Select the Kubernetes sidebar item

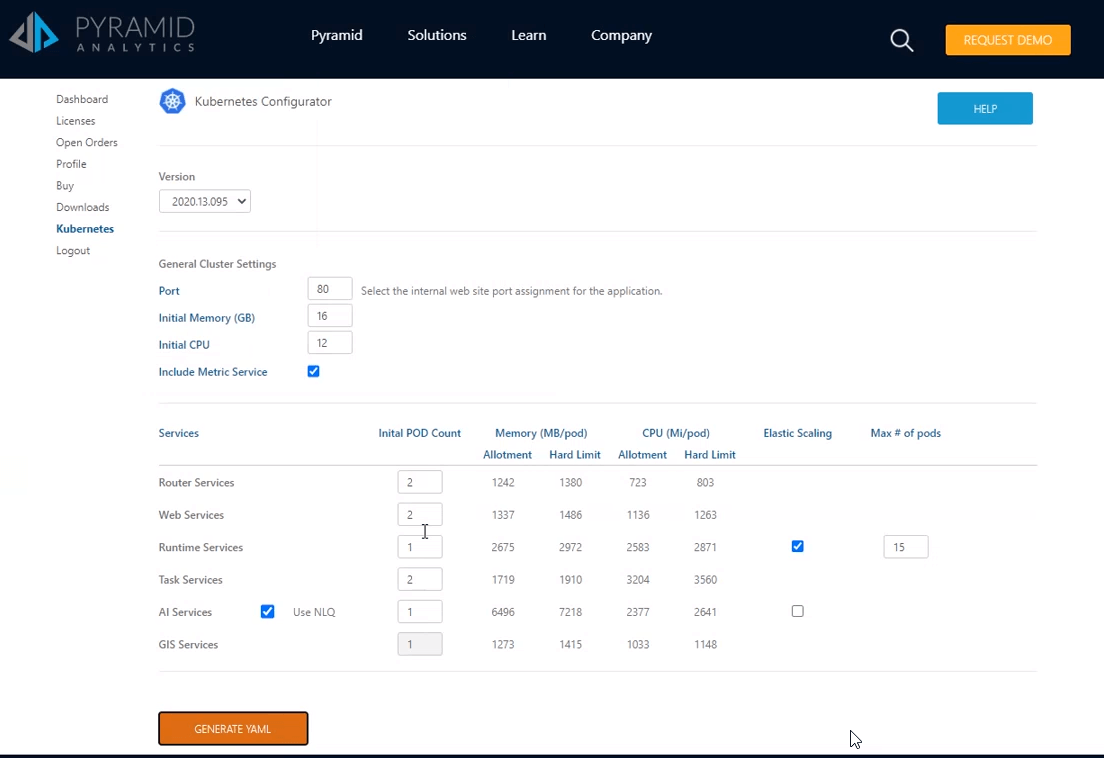pos(85,229)
